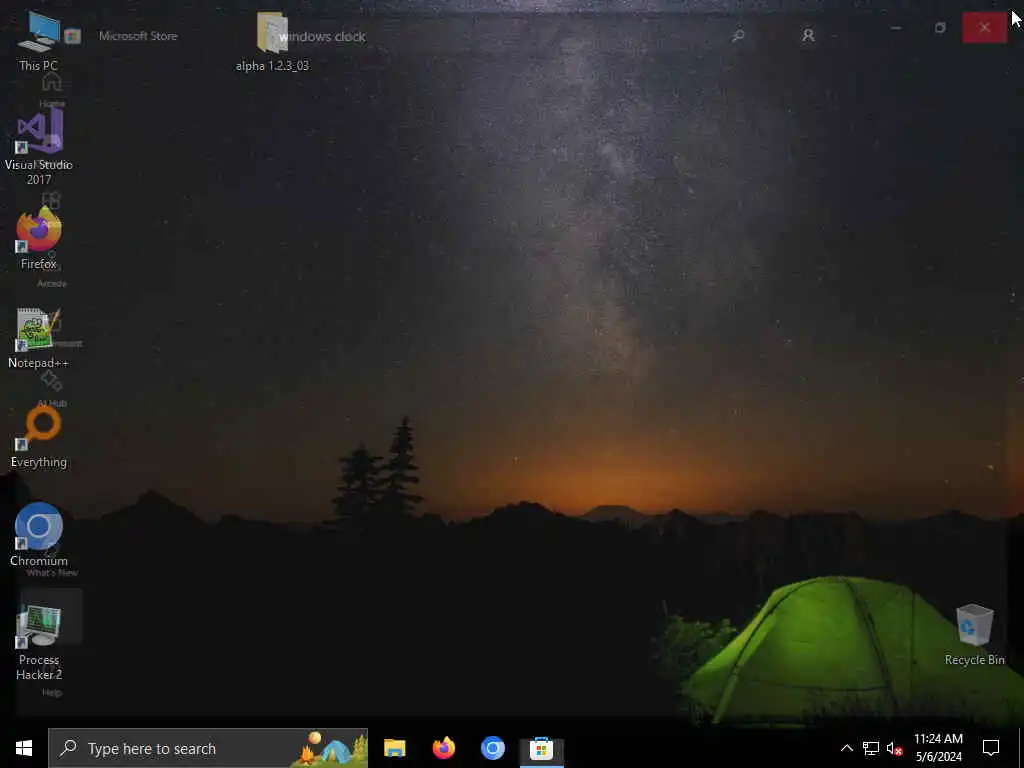Select the Everything search desktop shortcut
The width and height of the screenshot is (1024, 768).
pos(39,438)
